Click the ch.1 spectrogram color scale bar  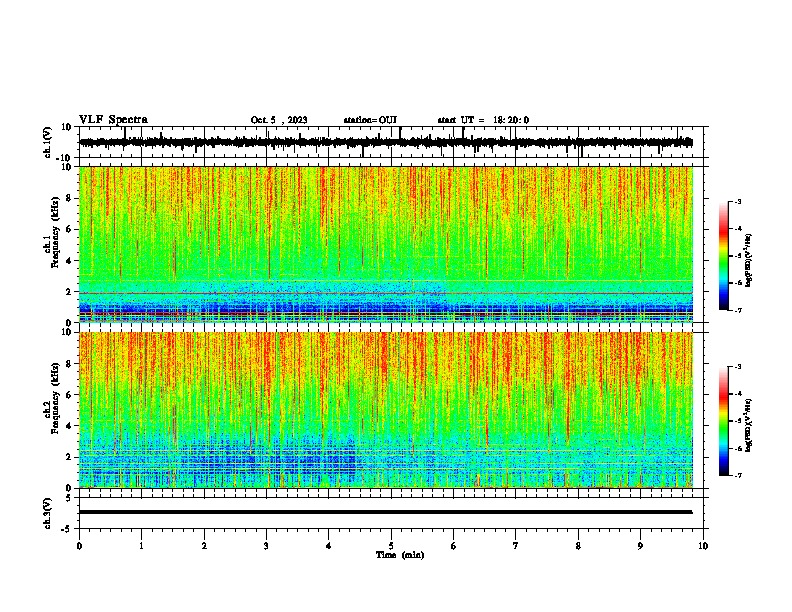pos(724,256)
